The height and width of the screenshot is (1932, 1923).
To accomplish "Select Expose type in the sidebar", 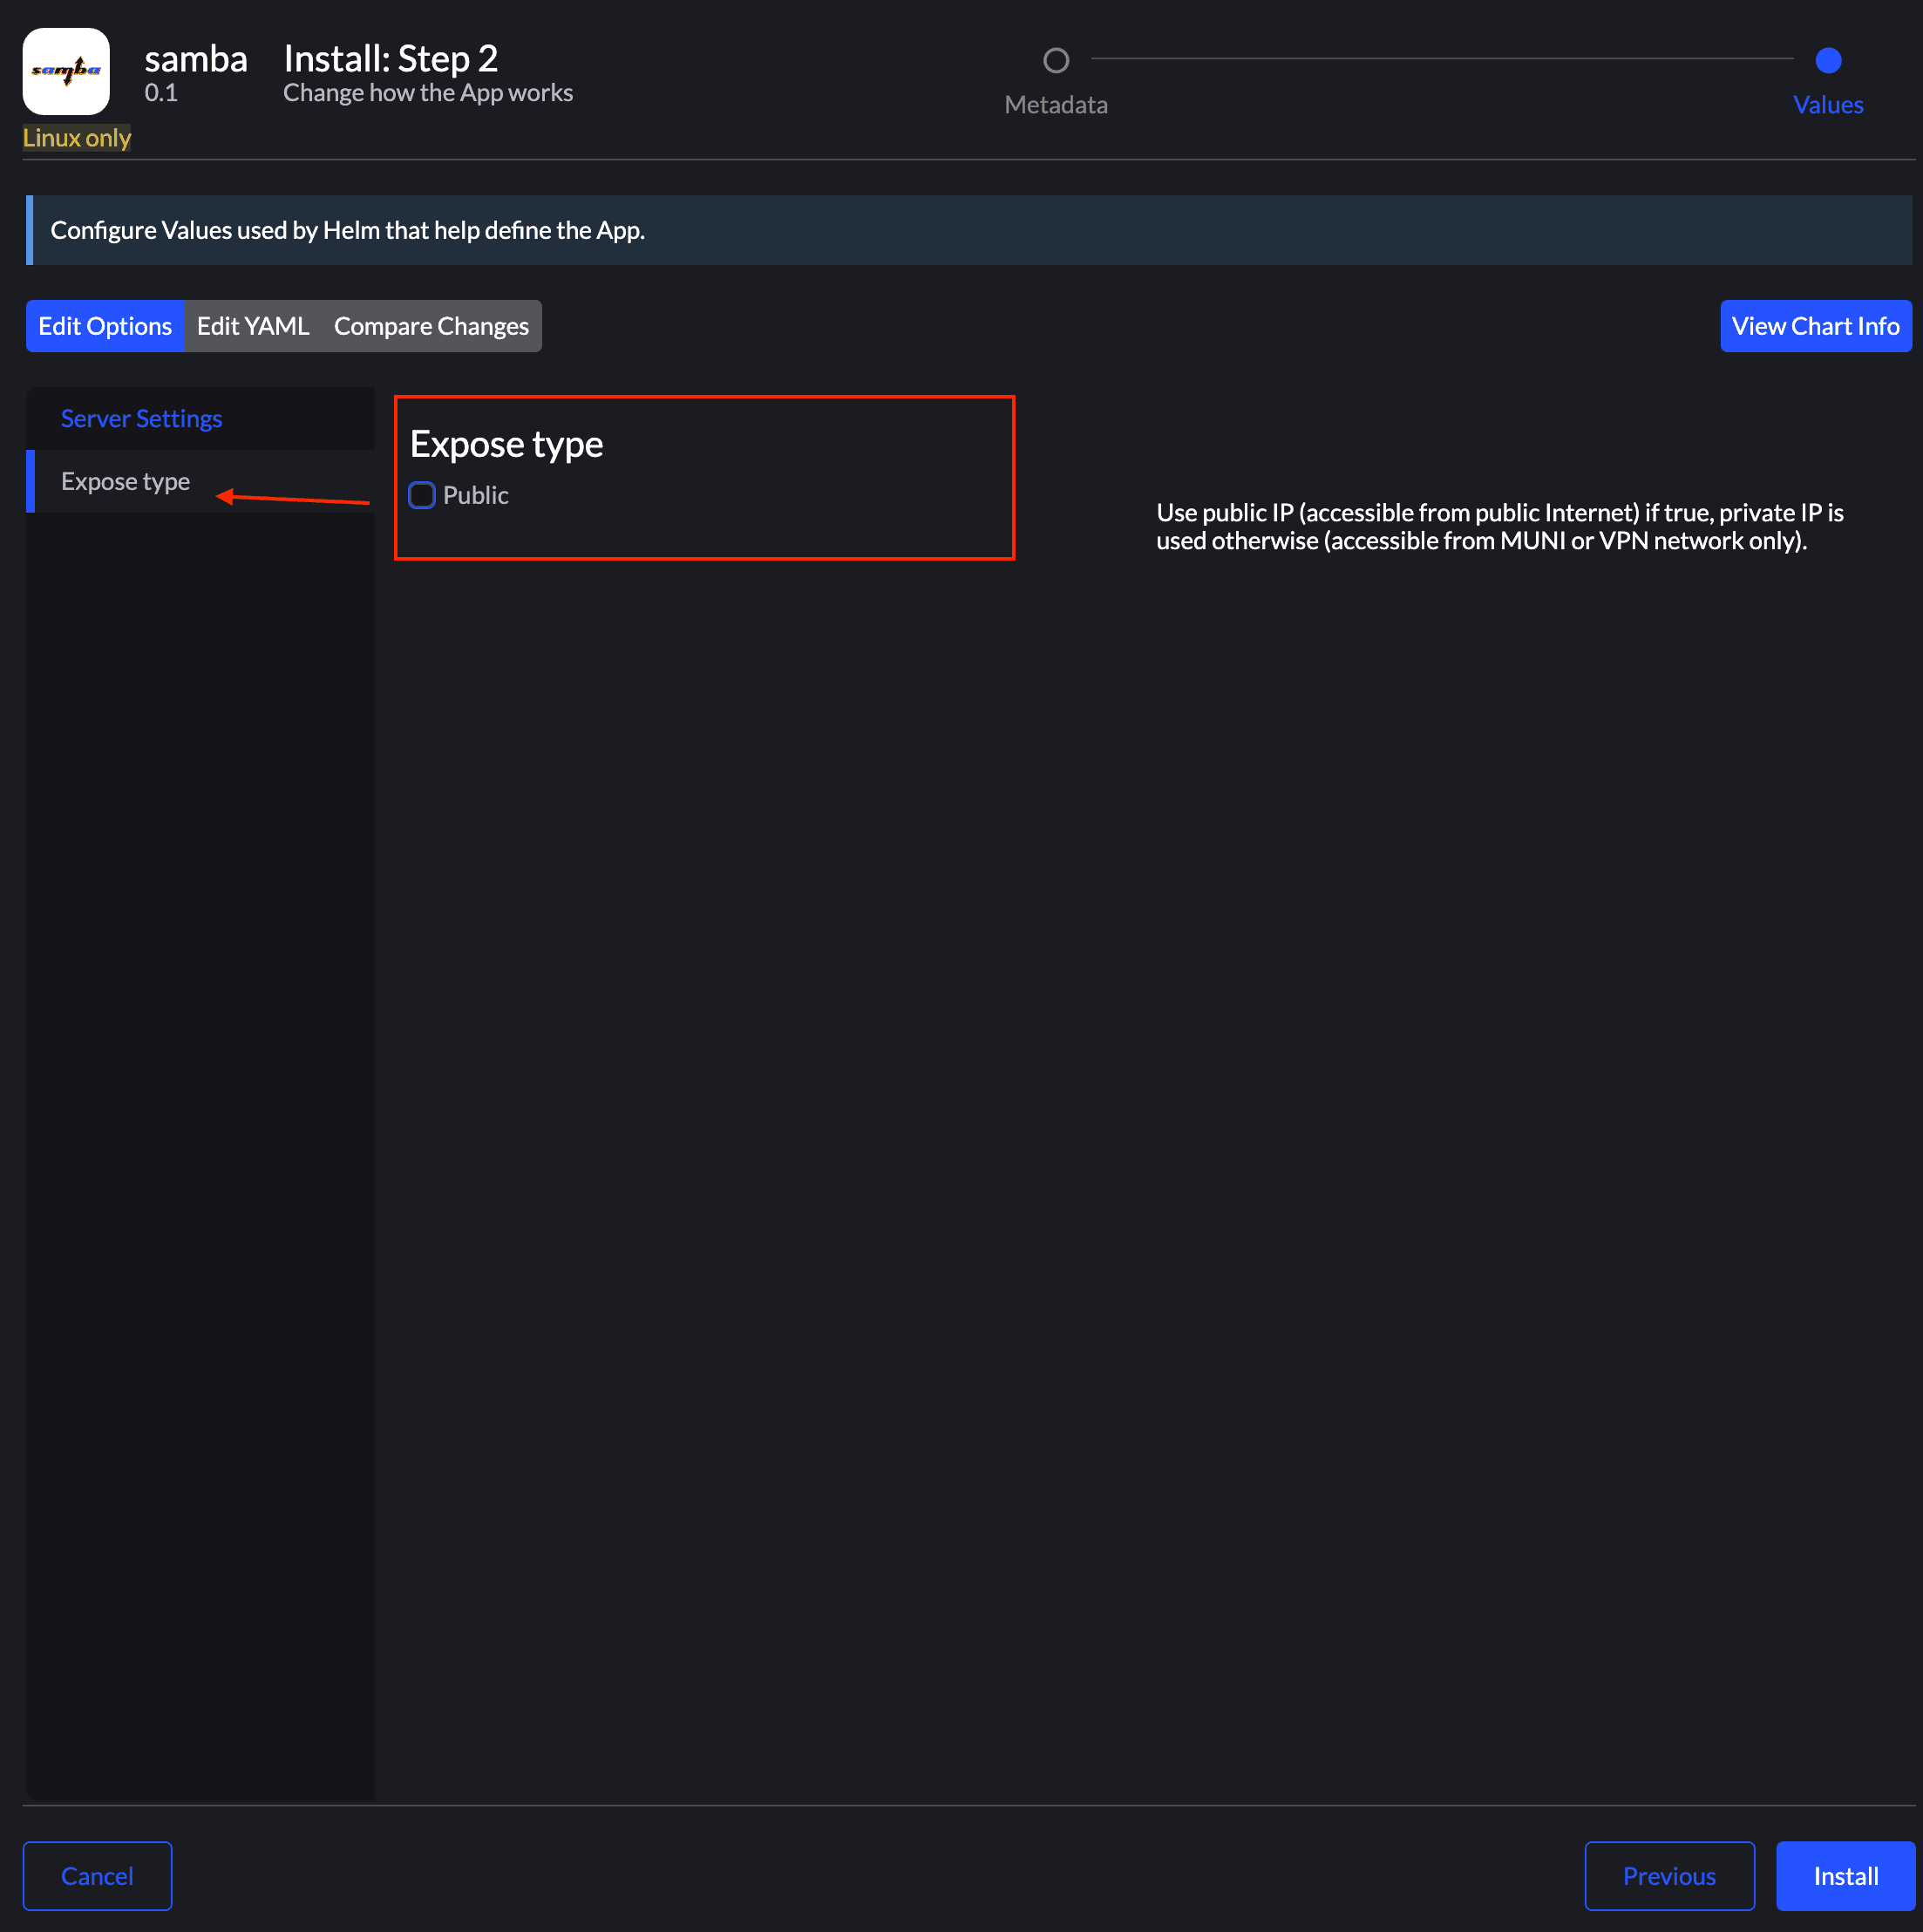I will click(x=125, y=481).
